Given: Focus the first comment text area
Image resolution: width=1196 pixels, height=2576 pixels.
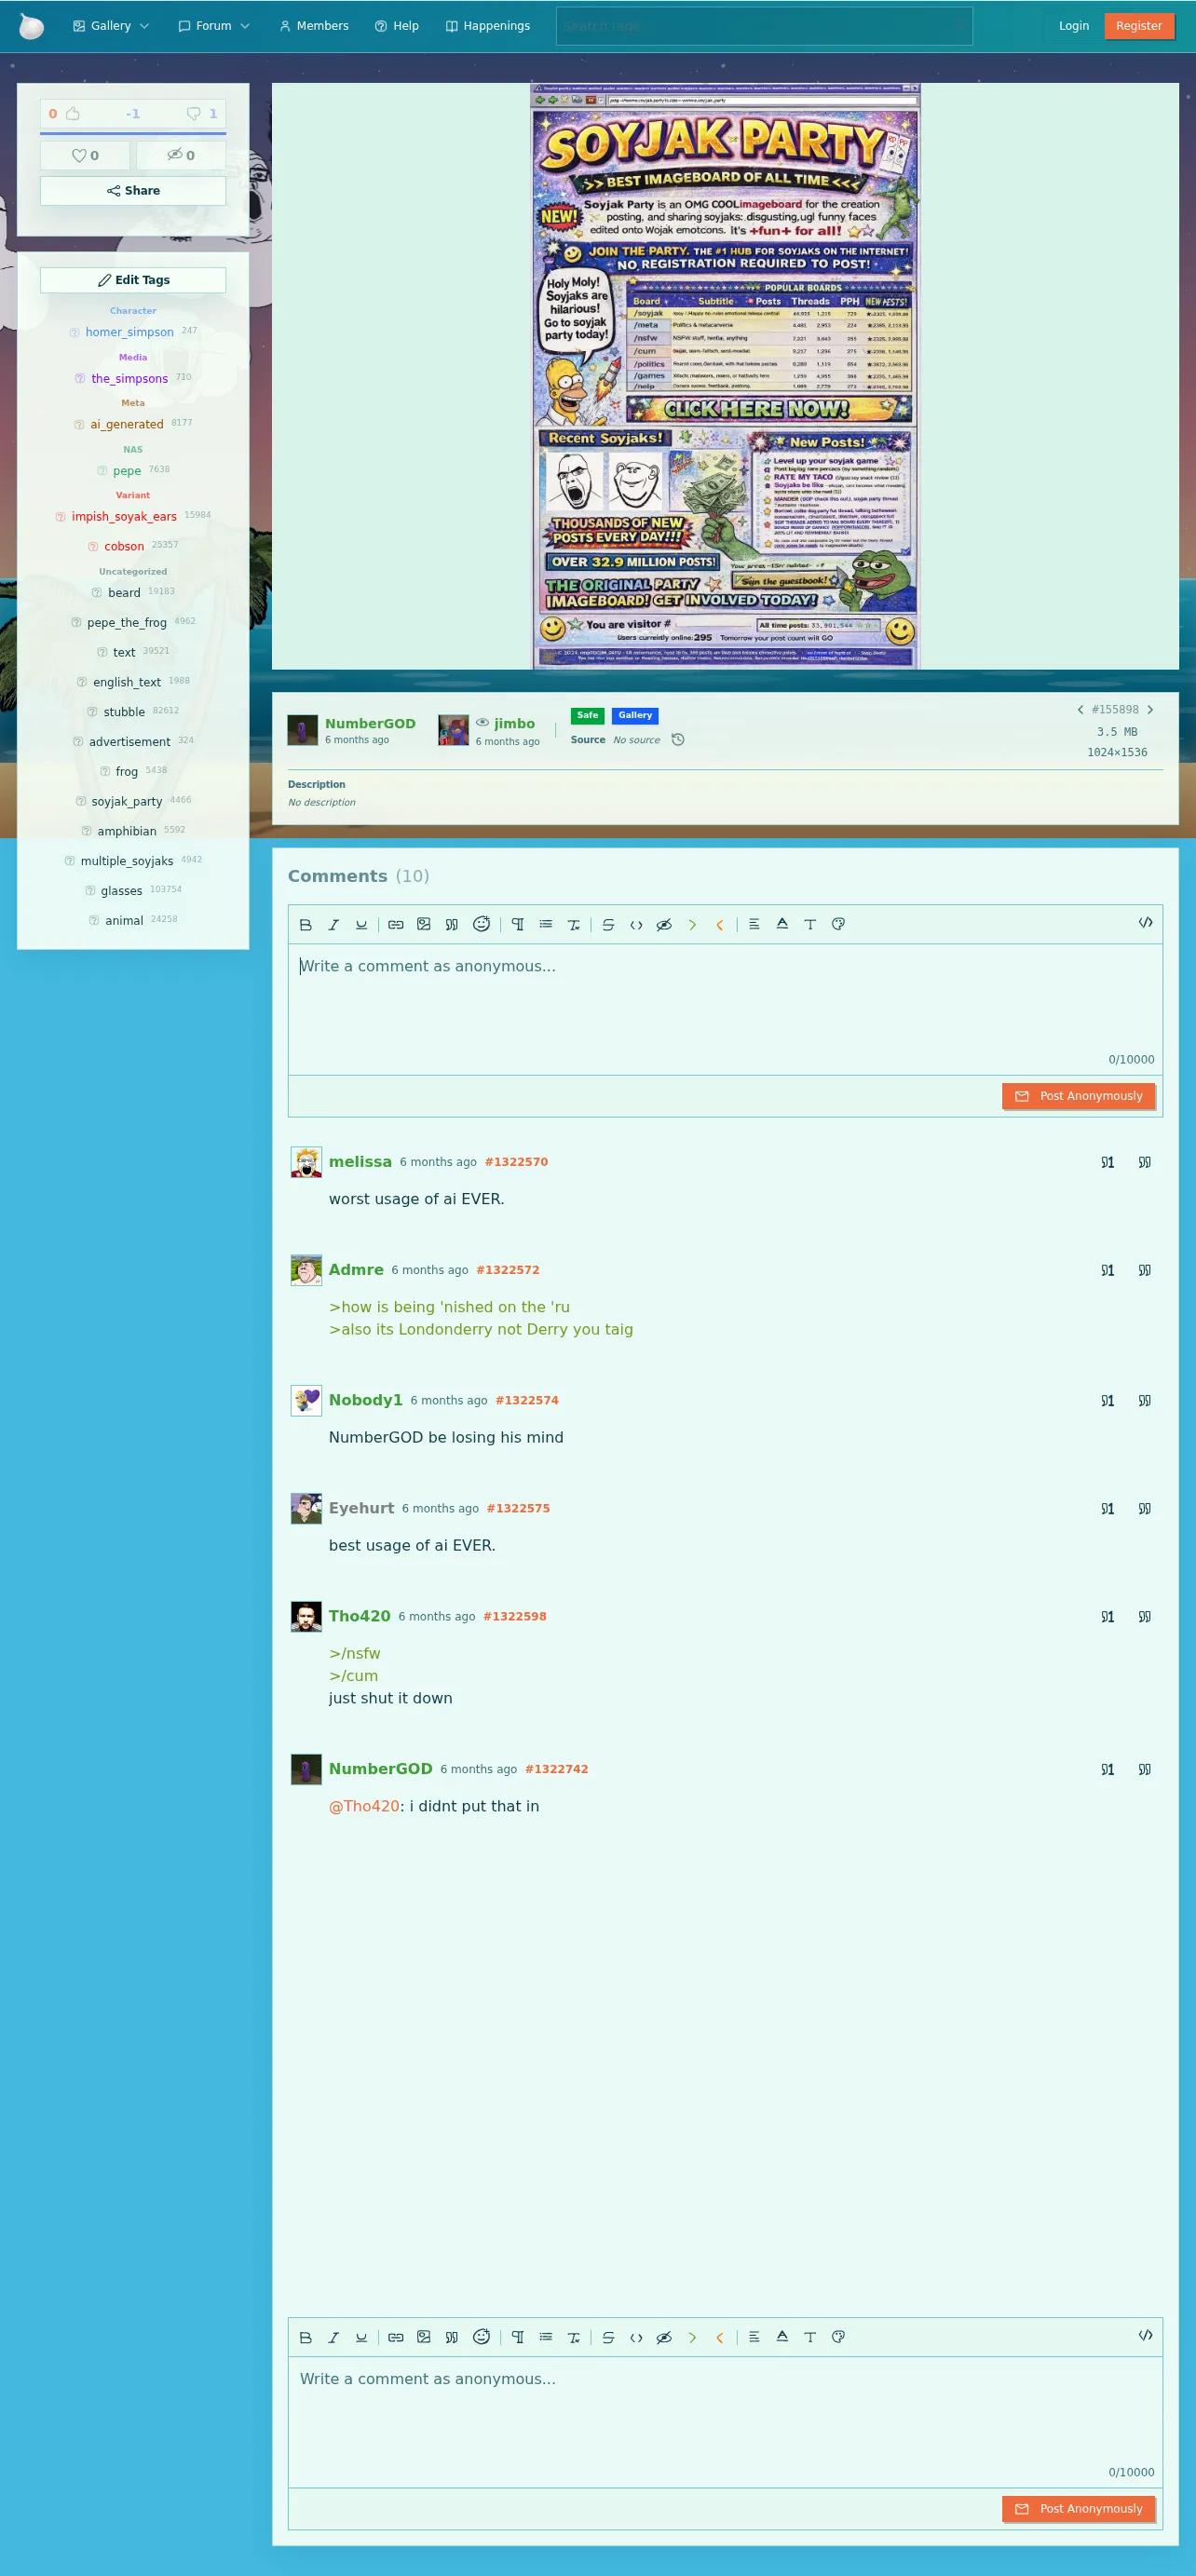Looking at the screenshot, I should (x=725, y=1009).
